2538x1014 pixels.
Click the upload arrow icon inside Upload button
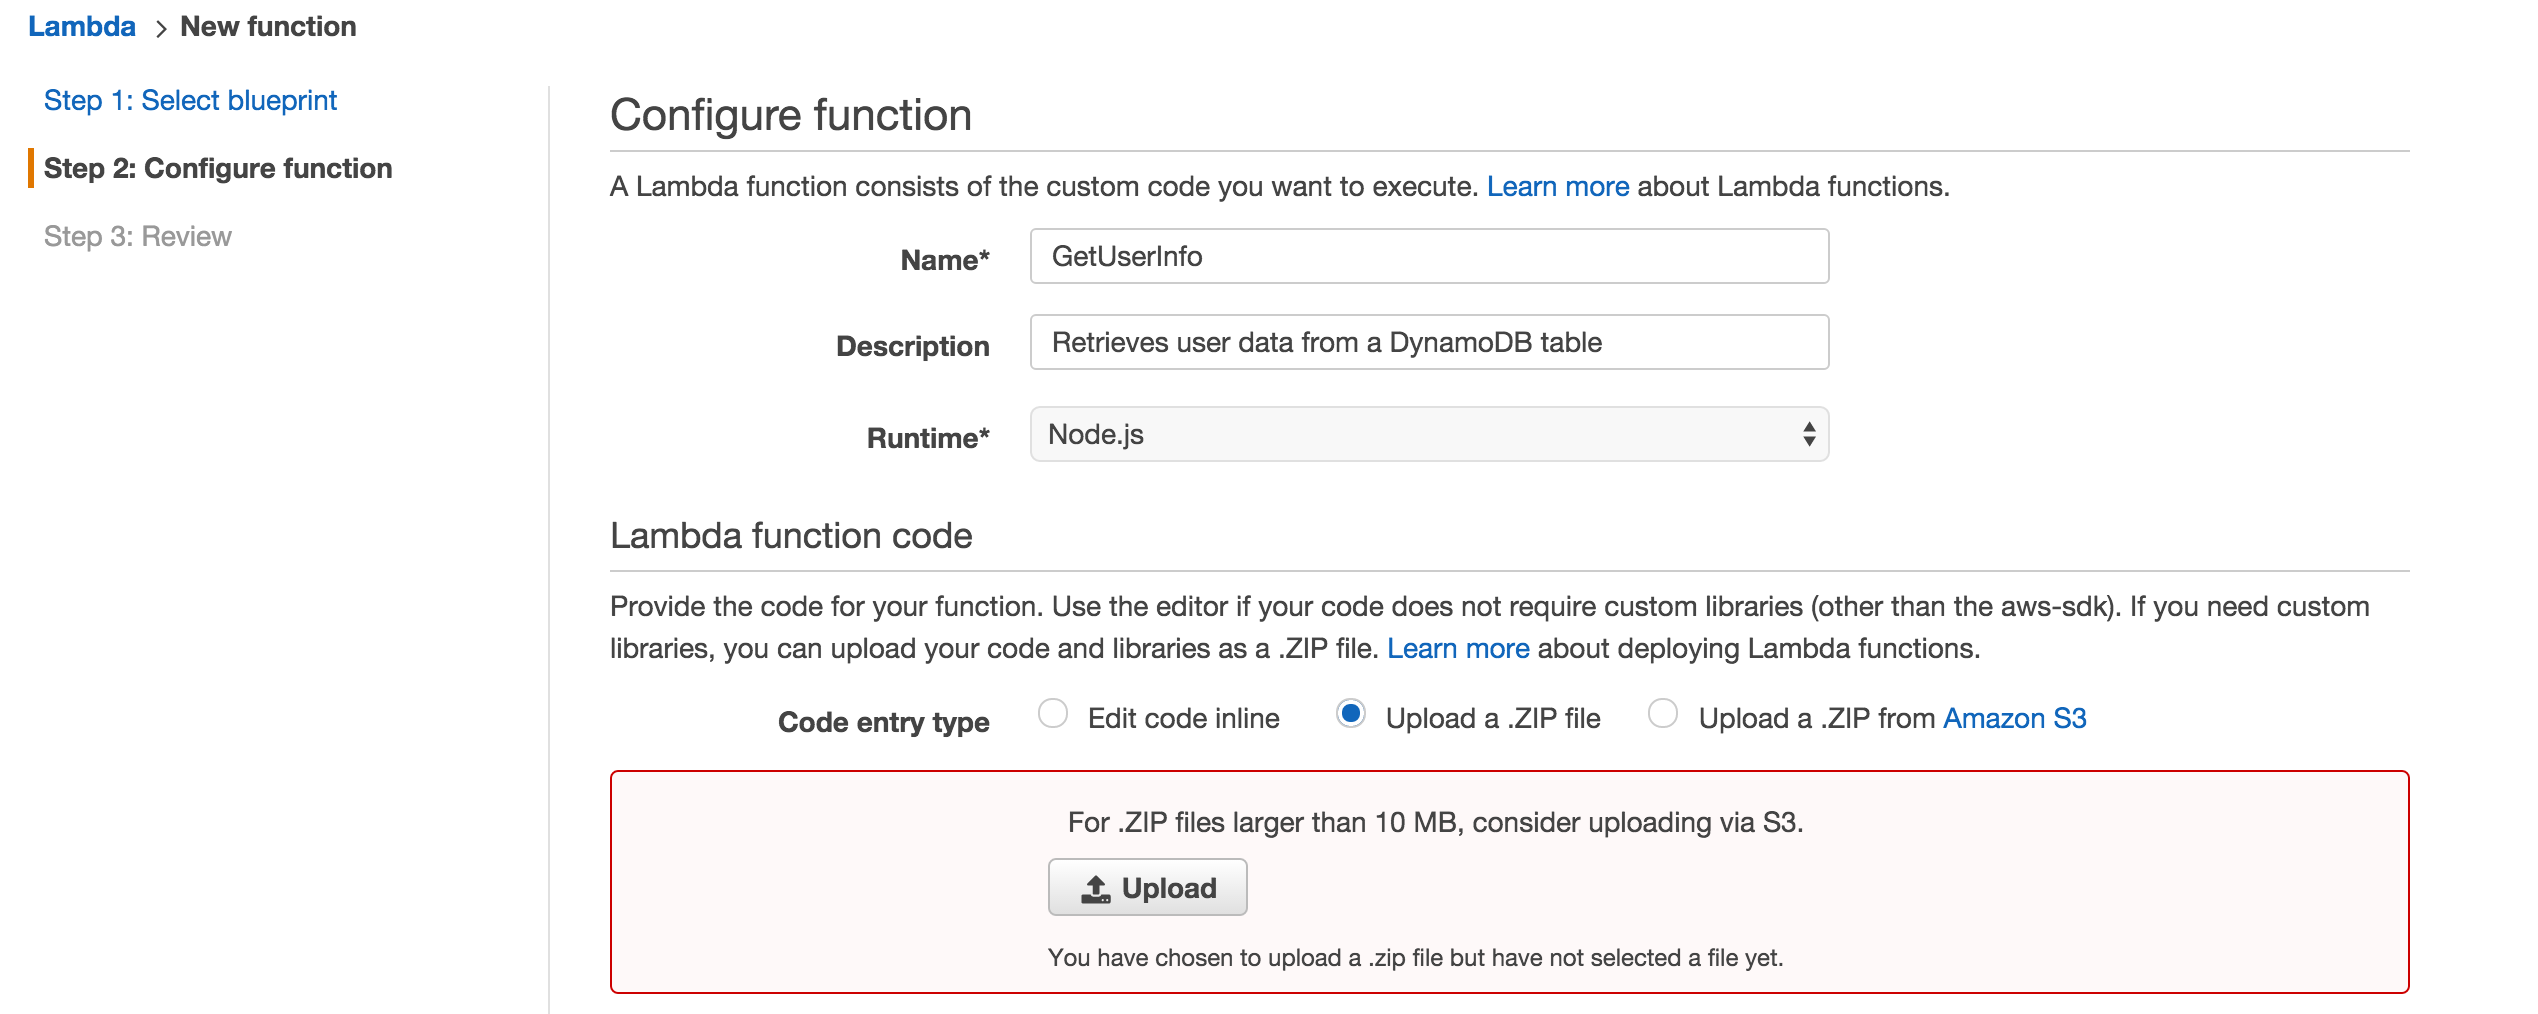1096,889
